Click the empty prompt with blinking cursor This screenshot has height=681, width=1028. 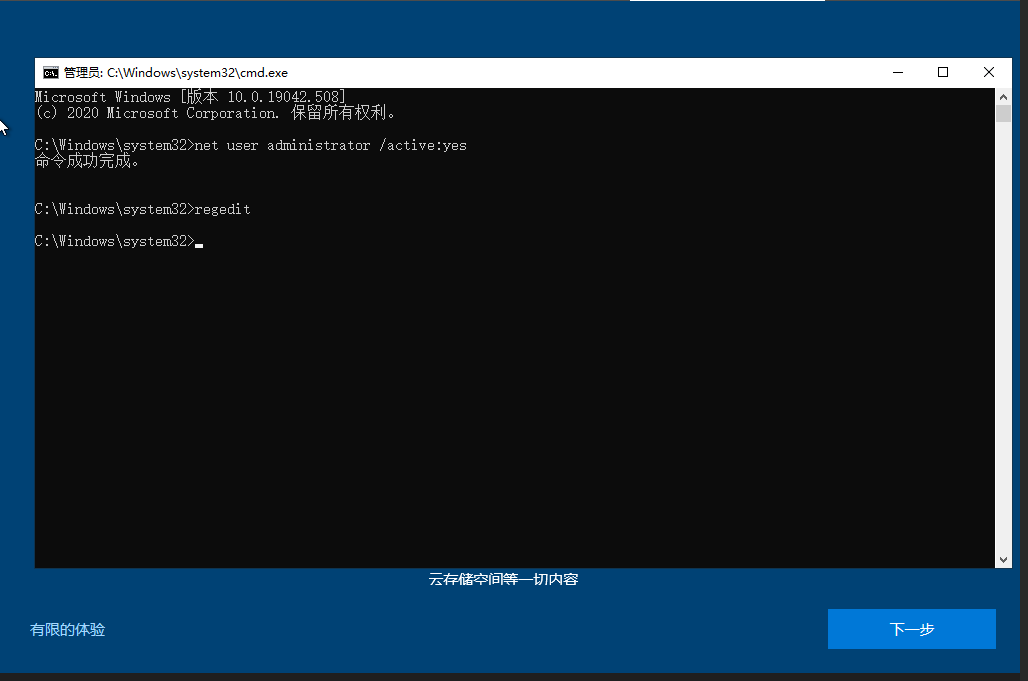click(x=119, y=241)
